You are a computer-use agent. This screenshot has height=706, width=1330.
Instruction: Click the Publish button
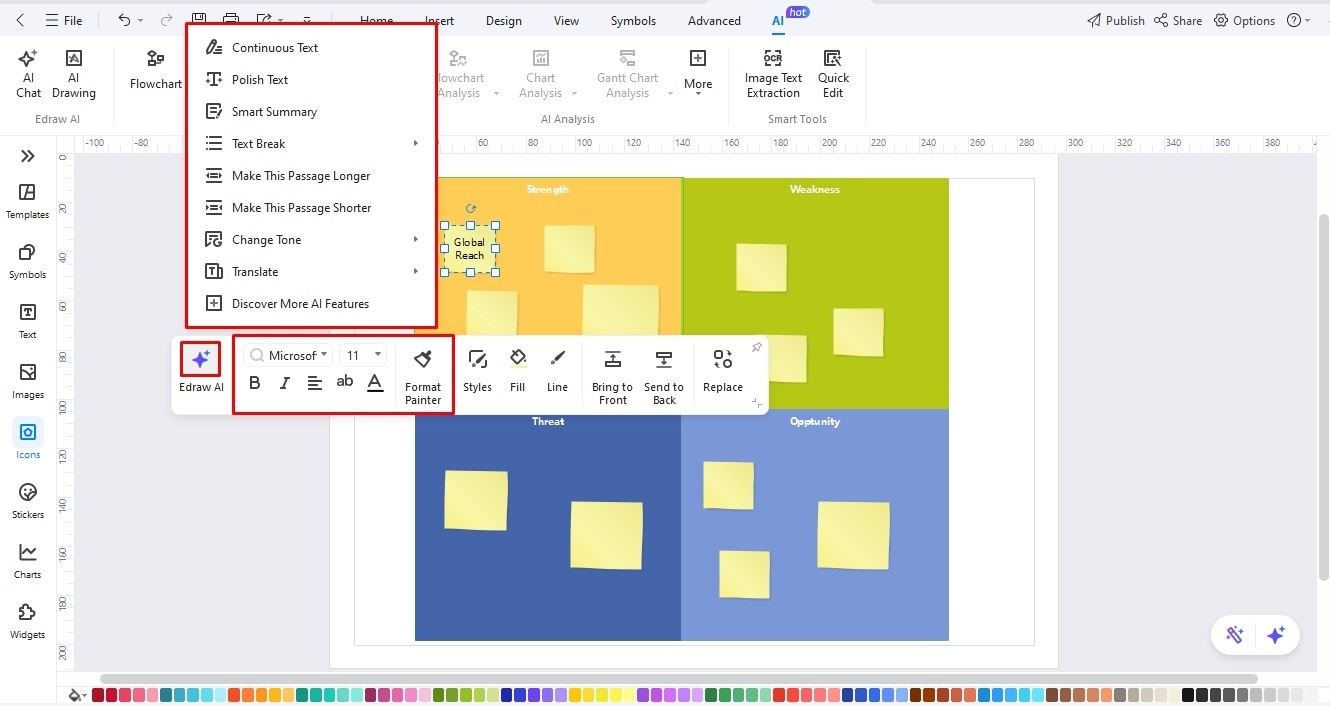click(1115, 20)
